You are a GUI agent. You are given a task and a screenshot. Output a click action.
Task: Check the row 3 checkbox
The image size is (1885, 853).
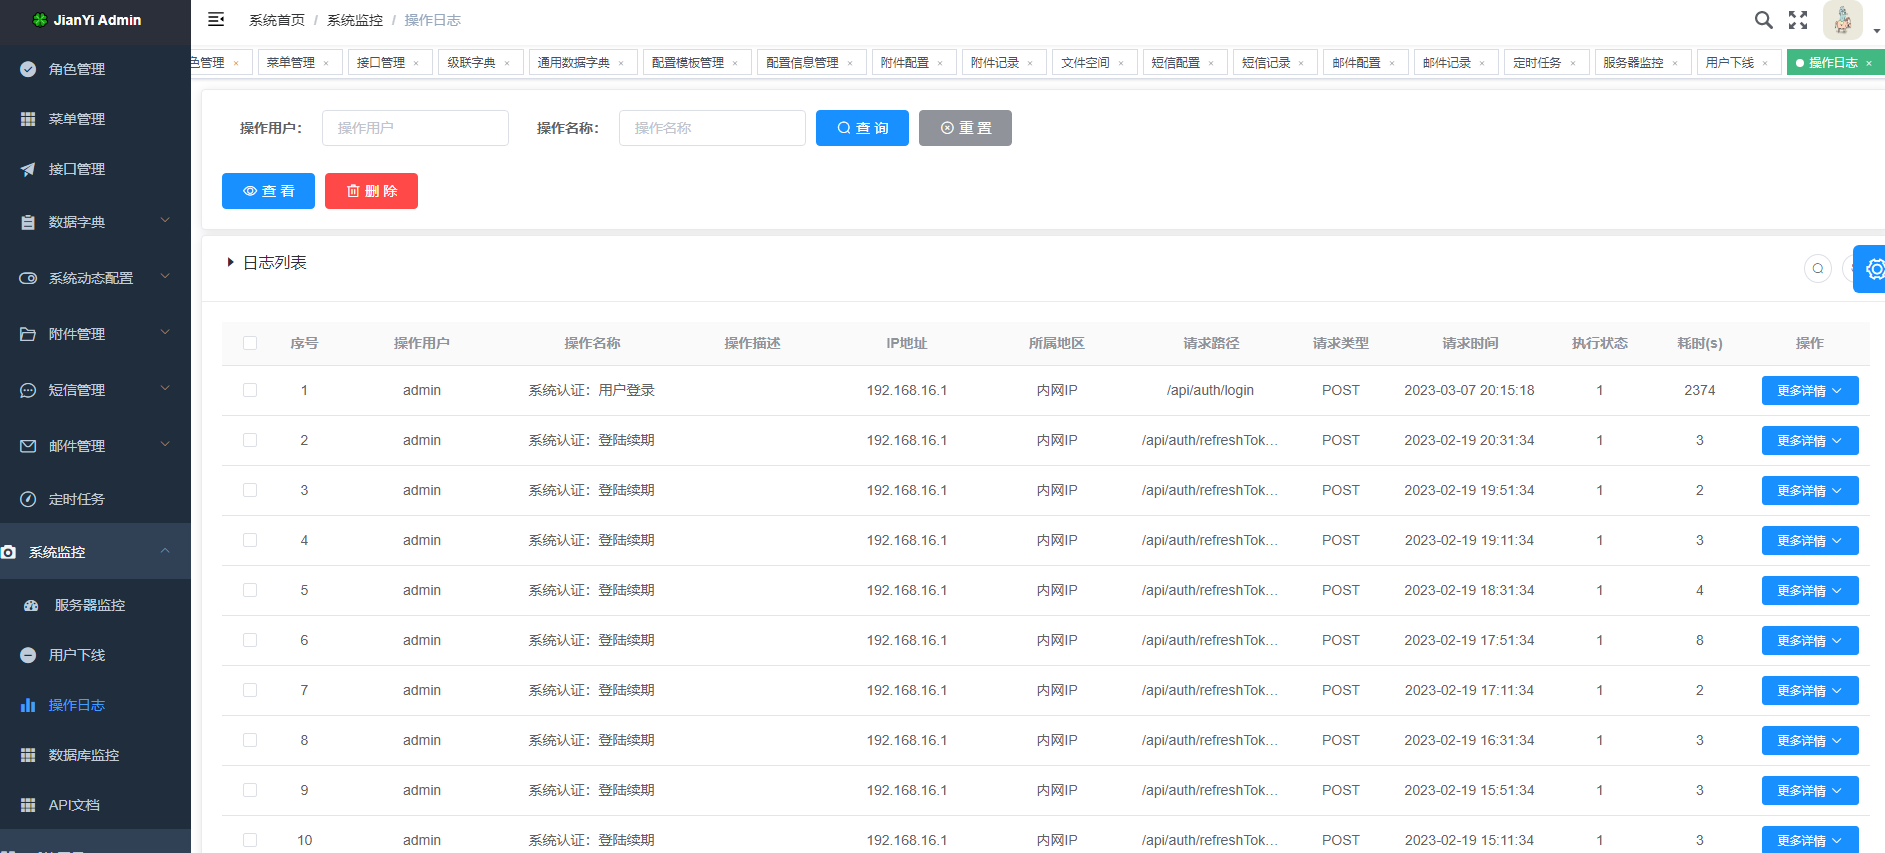(250, 490)
